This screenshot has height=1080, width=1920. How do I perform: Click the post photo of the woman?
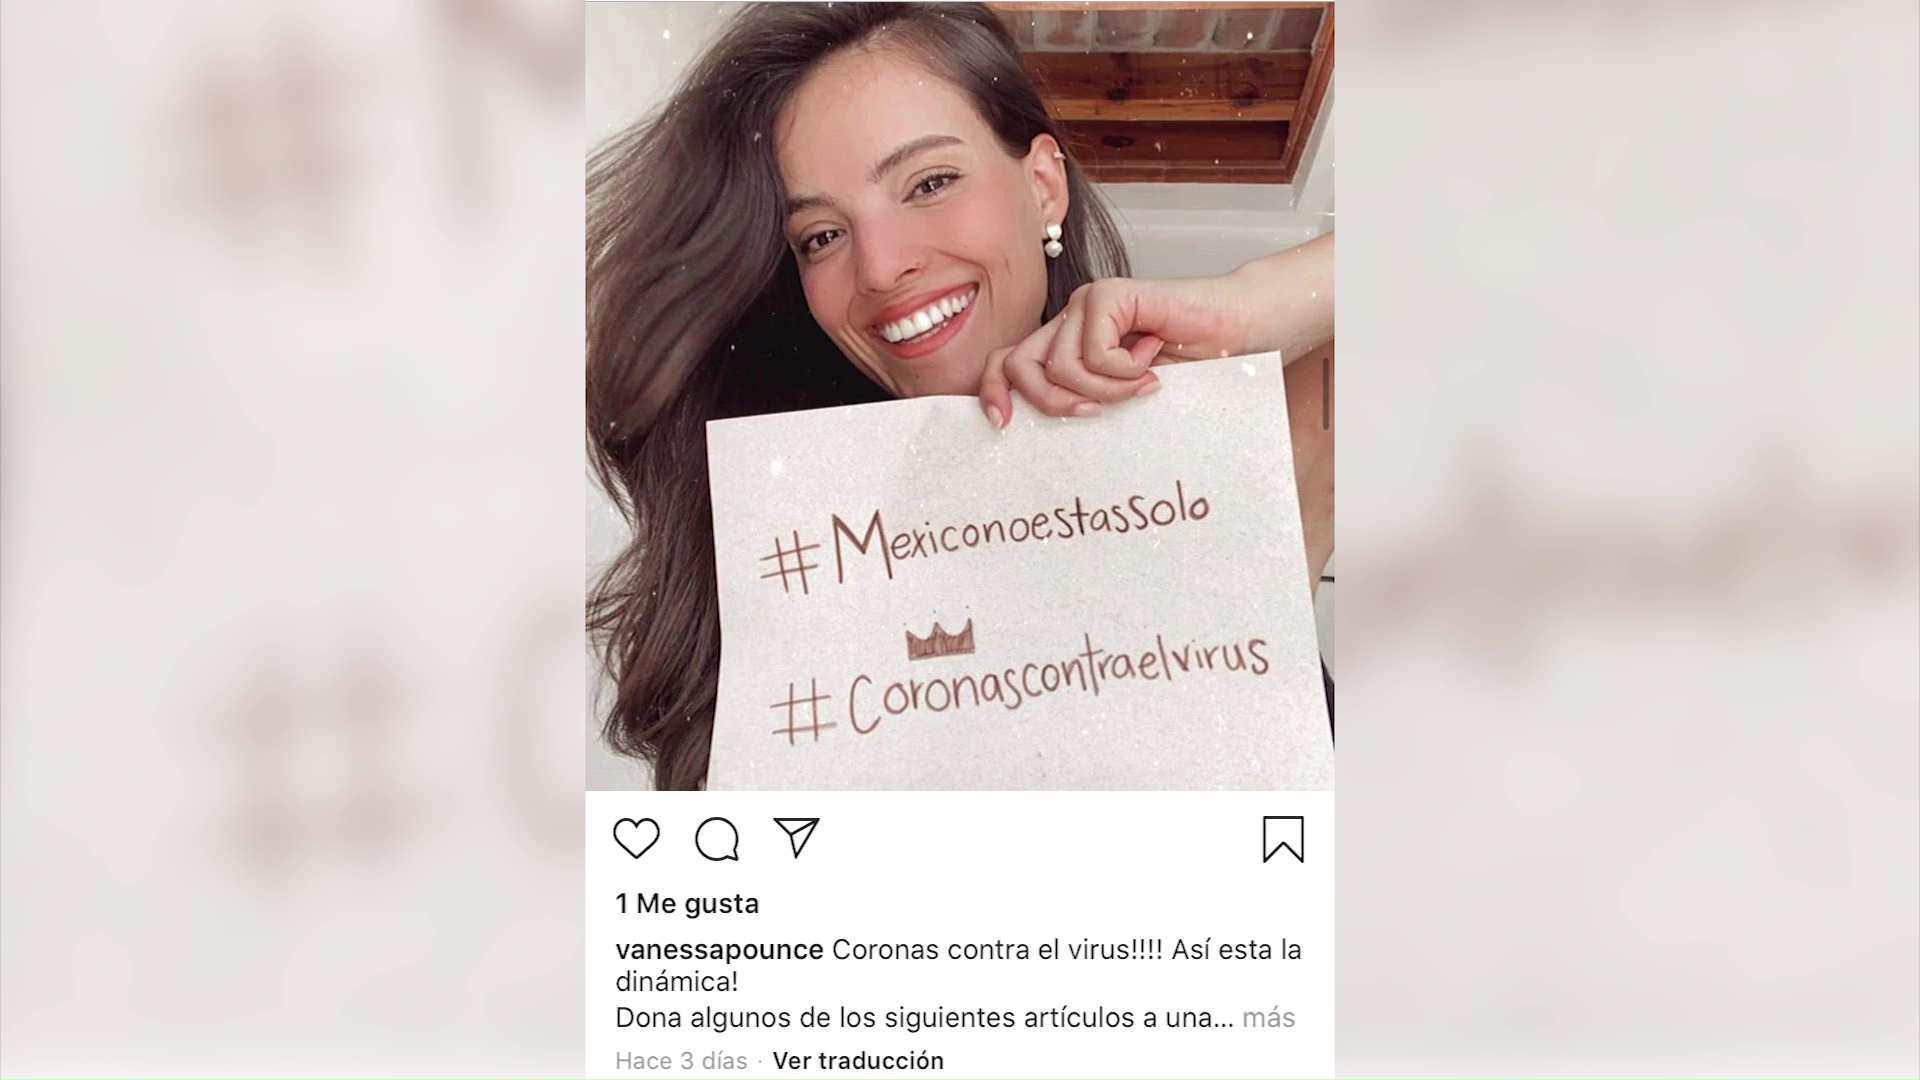point(960,396)
